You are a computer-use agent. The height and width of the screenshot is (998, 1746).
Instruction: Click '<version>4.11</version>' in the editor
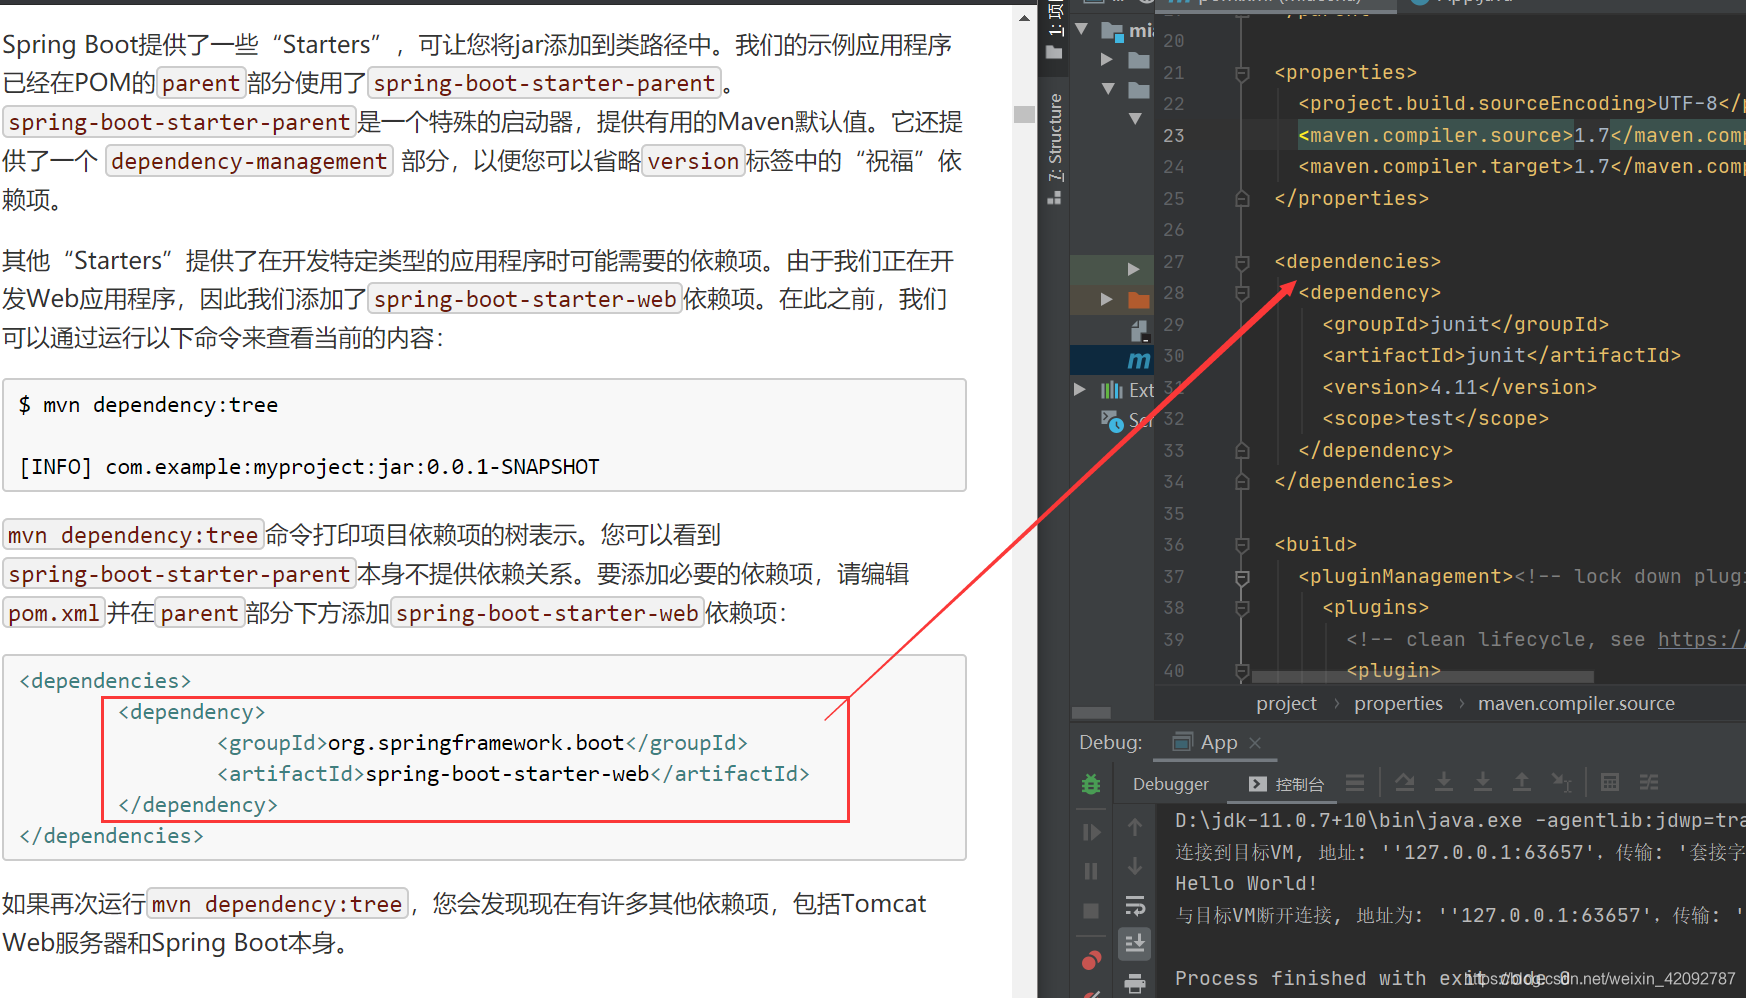tap(1459, 387)
